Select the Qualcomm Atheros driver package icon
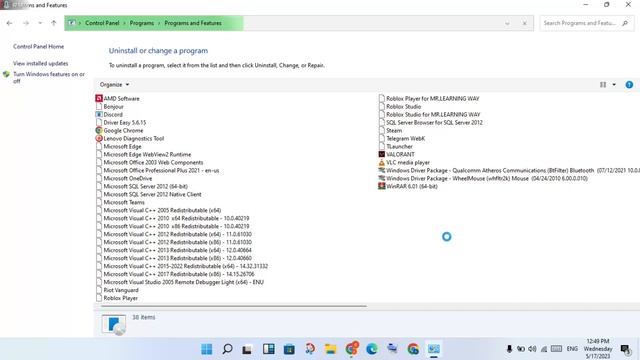This screenshot has width=640, height=360. [382, 170]
